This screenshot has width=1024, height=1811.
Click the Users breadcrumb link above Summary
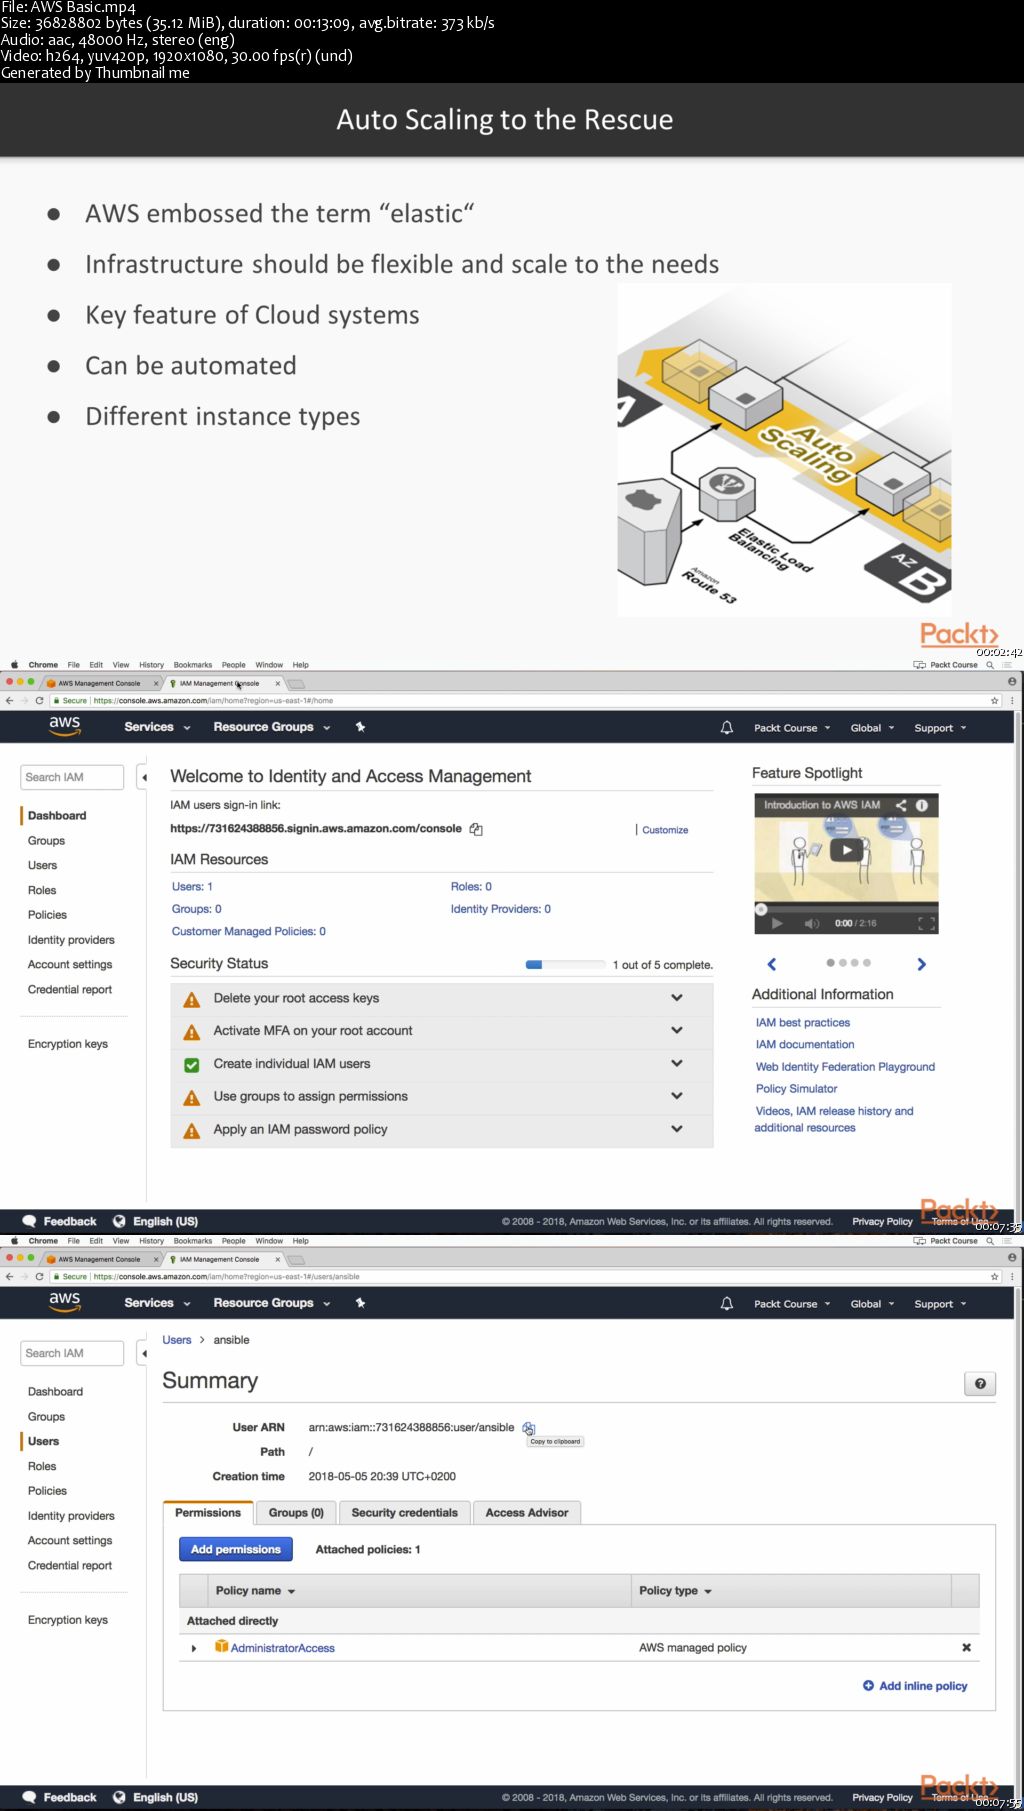click(x=177, y=1340)
